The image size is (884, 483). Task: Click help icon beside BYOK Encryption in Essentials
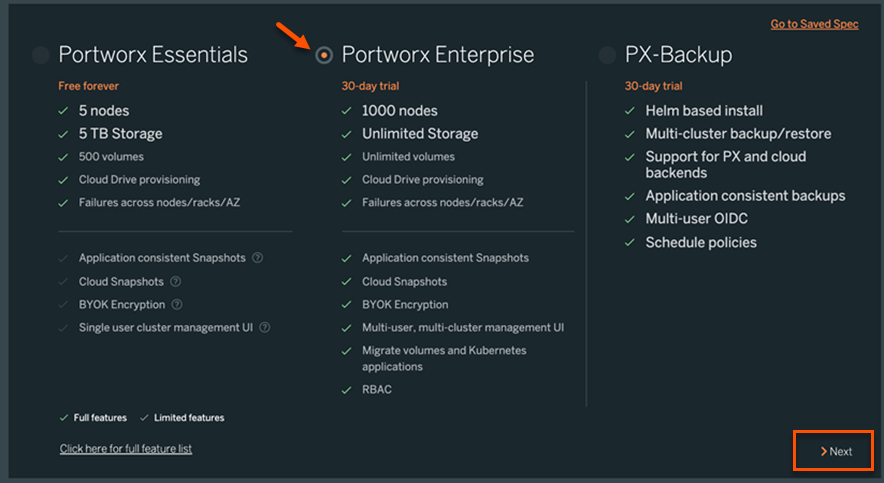click(177, 304)
